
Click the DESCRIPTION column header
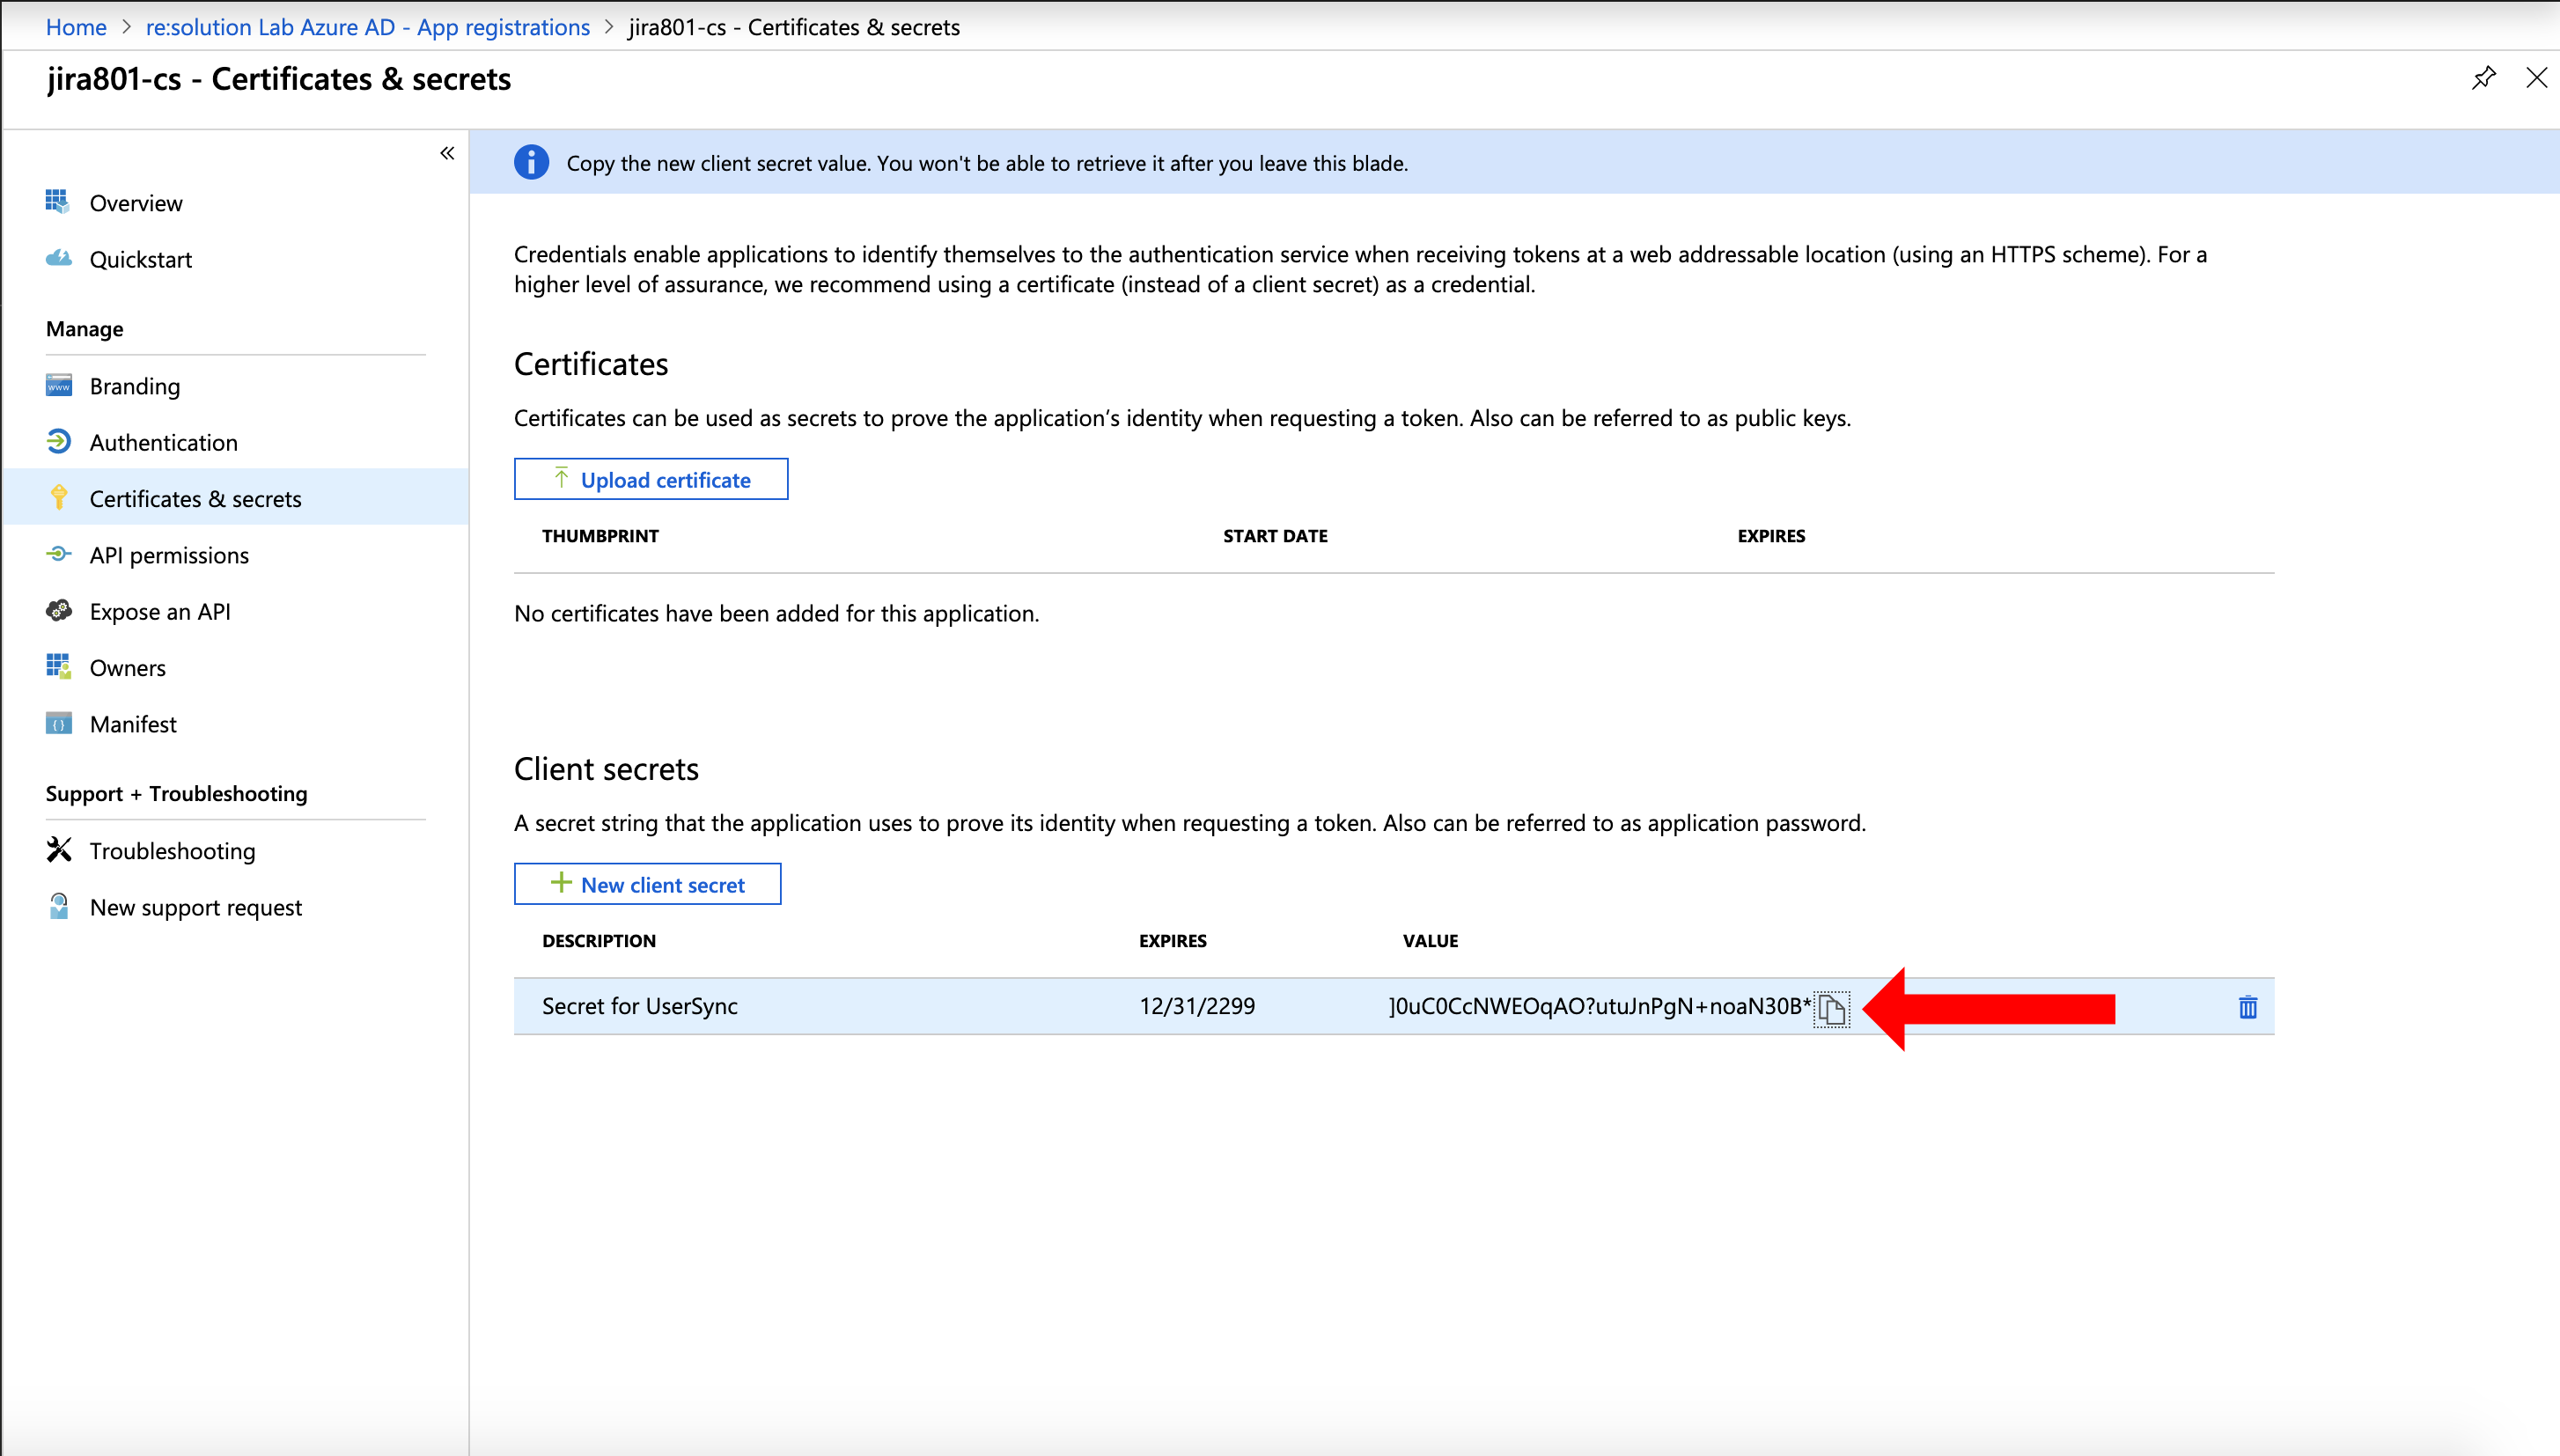(599, 941)
